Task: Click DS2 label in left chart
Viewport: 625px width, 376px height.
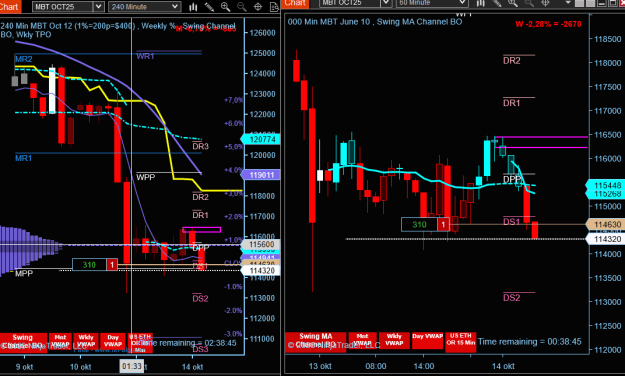Action: (x=200, y=299)
